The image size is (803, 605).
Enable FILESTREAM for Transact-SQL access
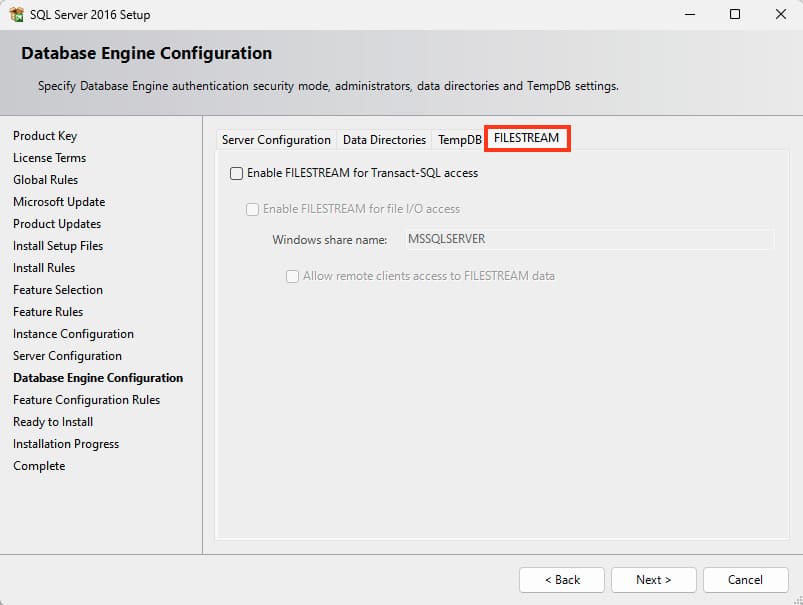point(237,173)
